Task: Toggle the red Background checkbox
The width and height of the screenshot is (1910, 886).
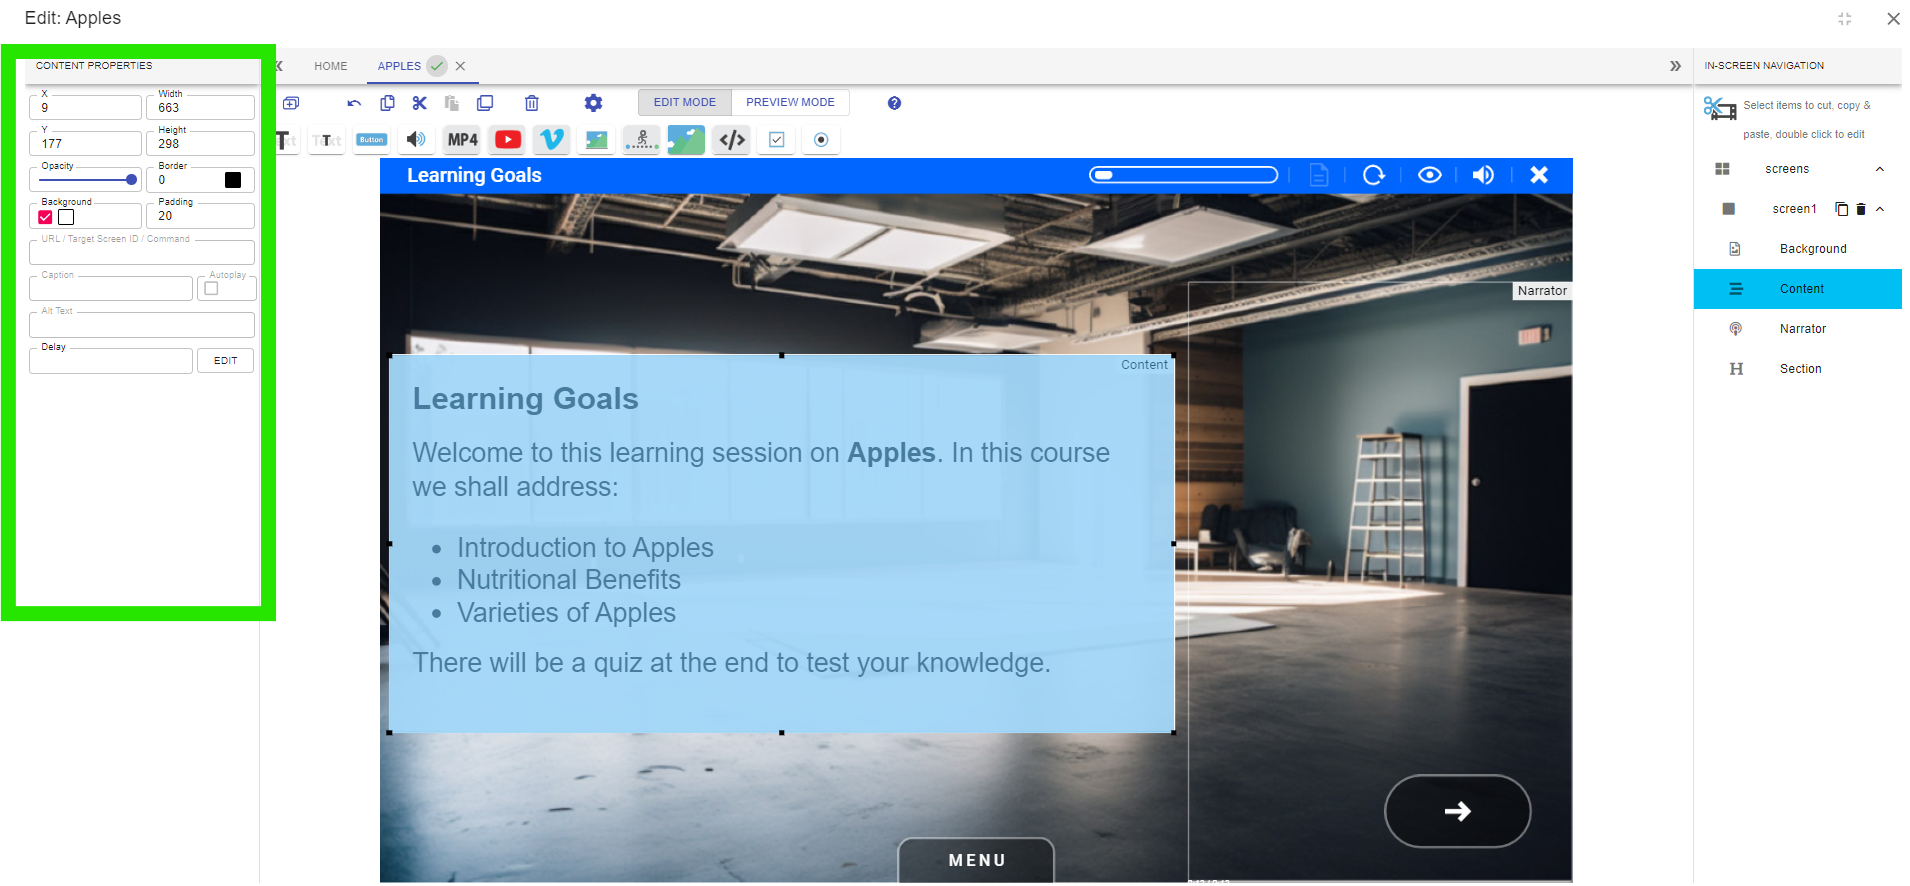Action: [45, 217]
